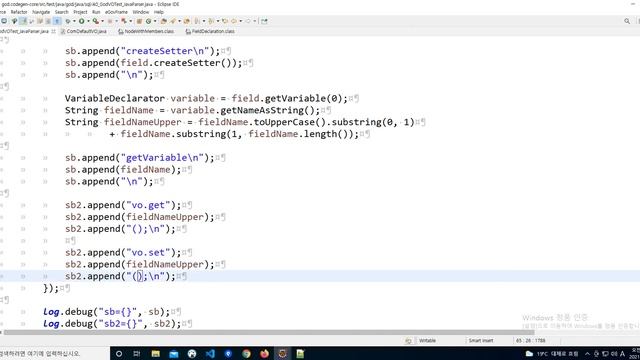The height and width of the screenshot is (360, 640).
Task: Open the eGovFrame menu
Action: click(116, 12)
